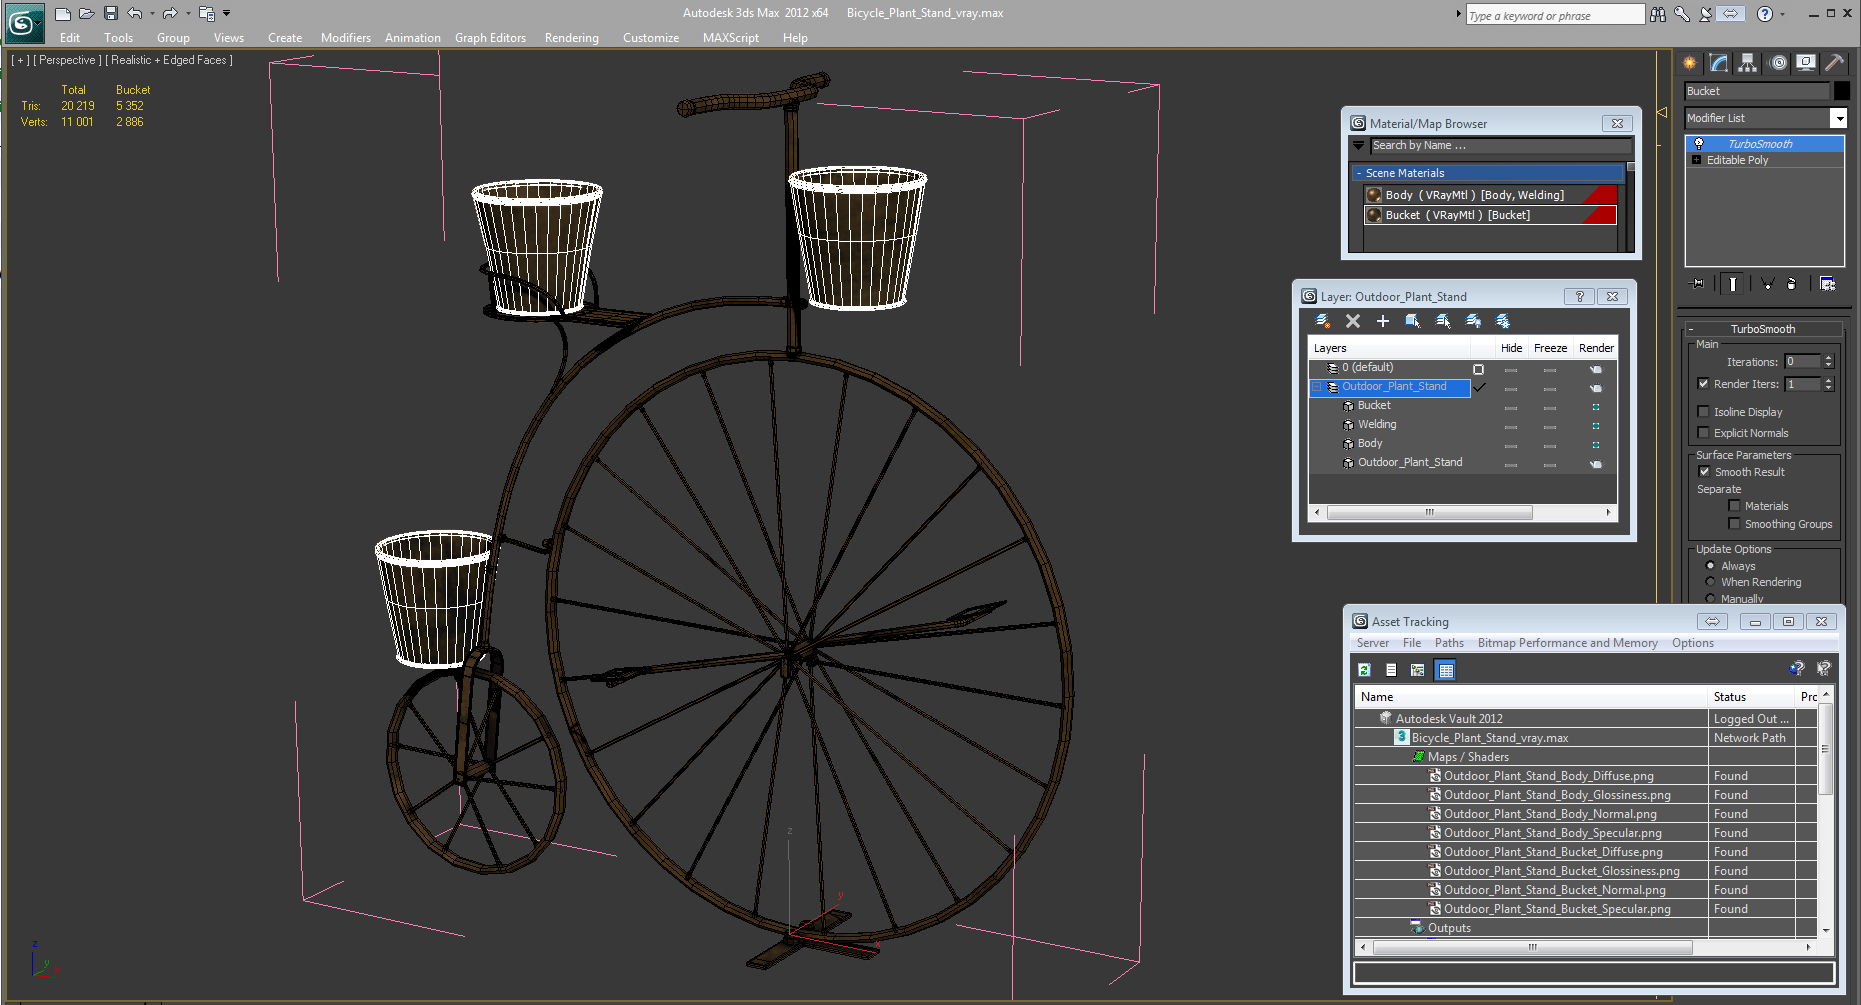Expand Editable Poly stack entry
The height and width of the screenshot is (1005, 1861).
point(1697,160)
